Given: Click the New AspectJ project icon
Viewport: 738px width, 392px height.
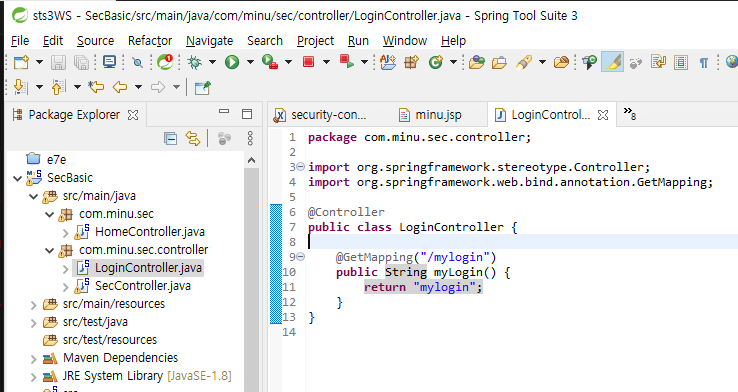Looking at the screenshot, I should (388, 62).
